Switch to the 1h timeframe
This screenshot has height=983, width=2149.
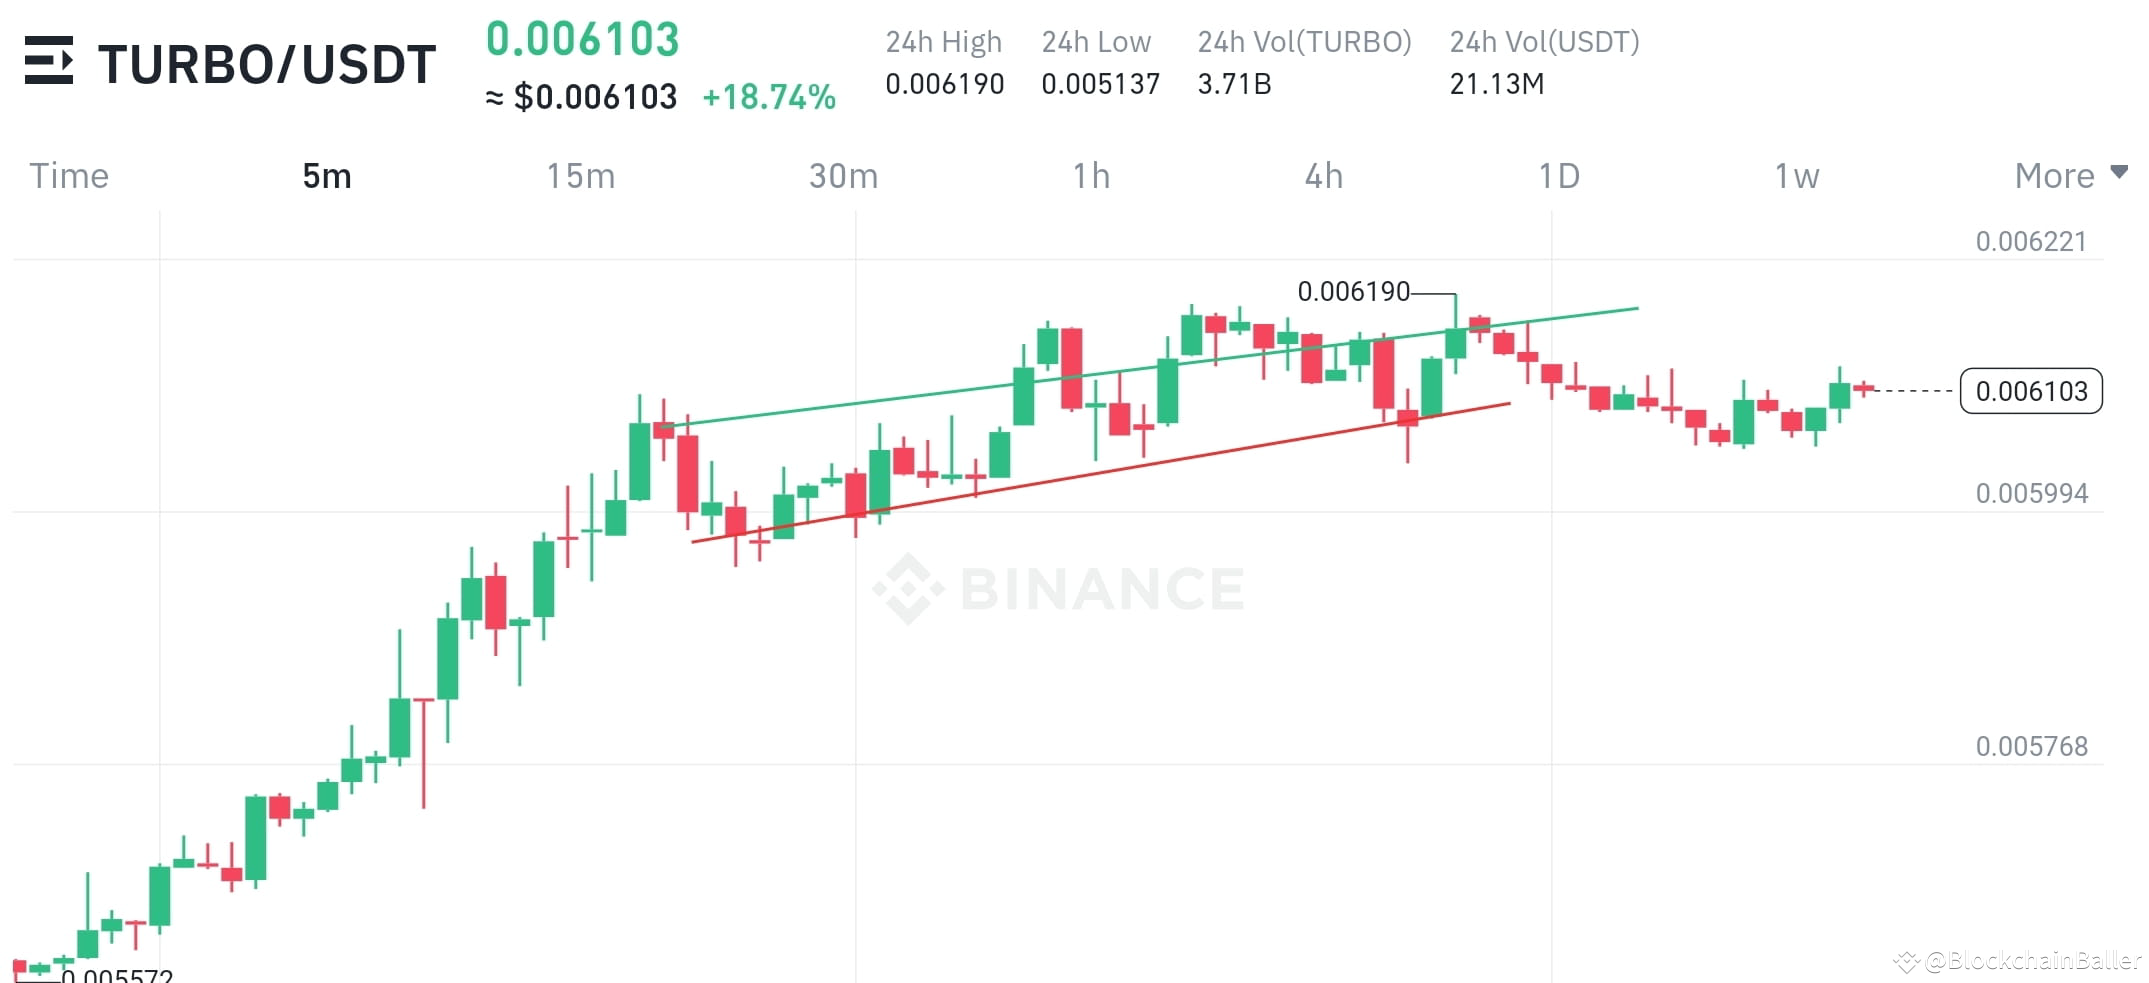(1092, 175)
